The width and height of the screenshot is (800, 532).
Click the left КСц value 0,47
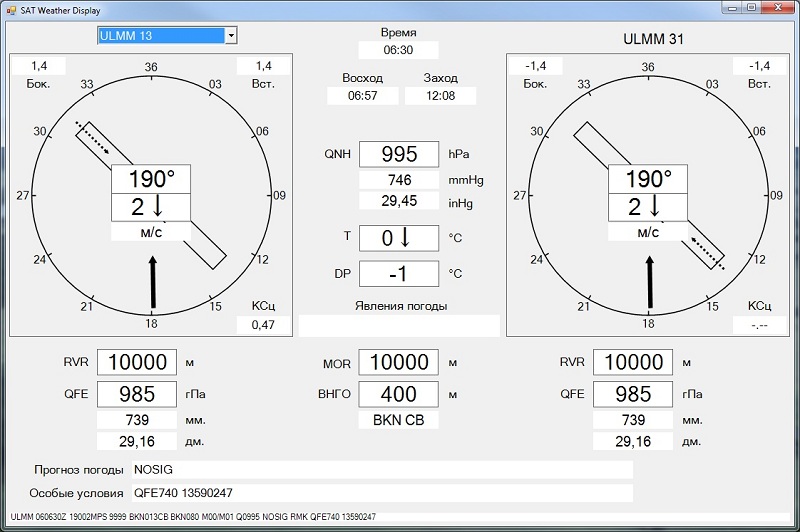pos(263,325)
